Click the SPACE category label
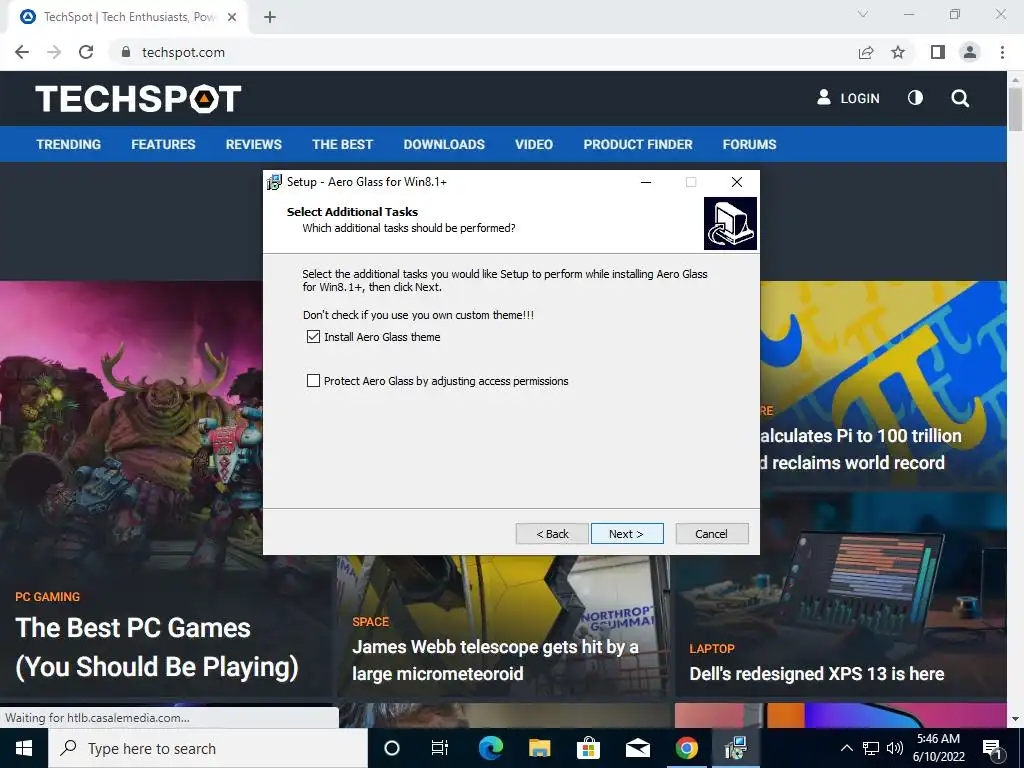 click(x=371, y=622)
